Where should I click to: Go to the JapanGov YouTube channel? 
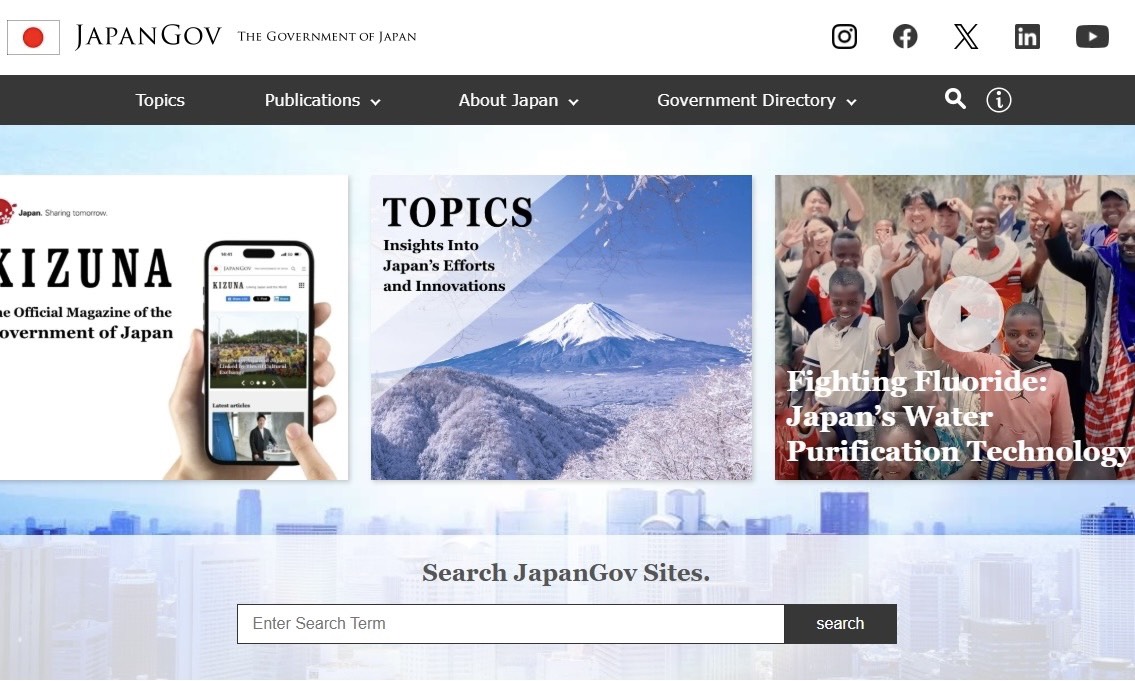1092,37
